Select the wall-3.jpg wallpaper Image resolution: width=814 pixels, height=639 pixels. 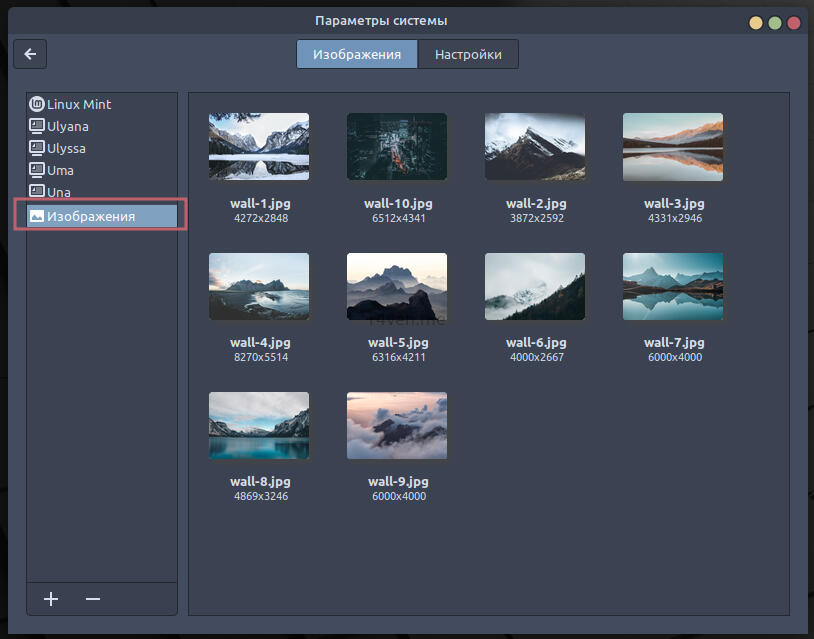tap(673, 146)
